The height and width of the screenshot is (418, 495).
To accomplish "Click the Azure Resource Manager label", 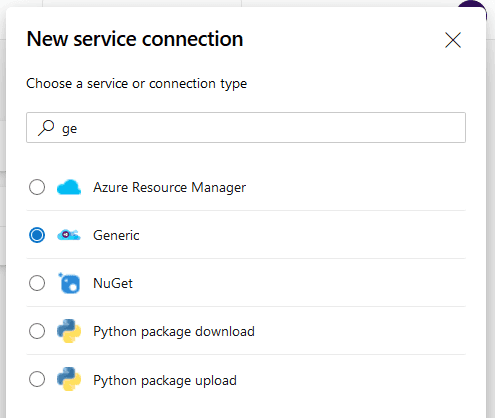I will pos(169,187).
